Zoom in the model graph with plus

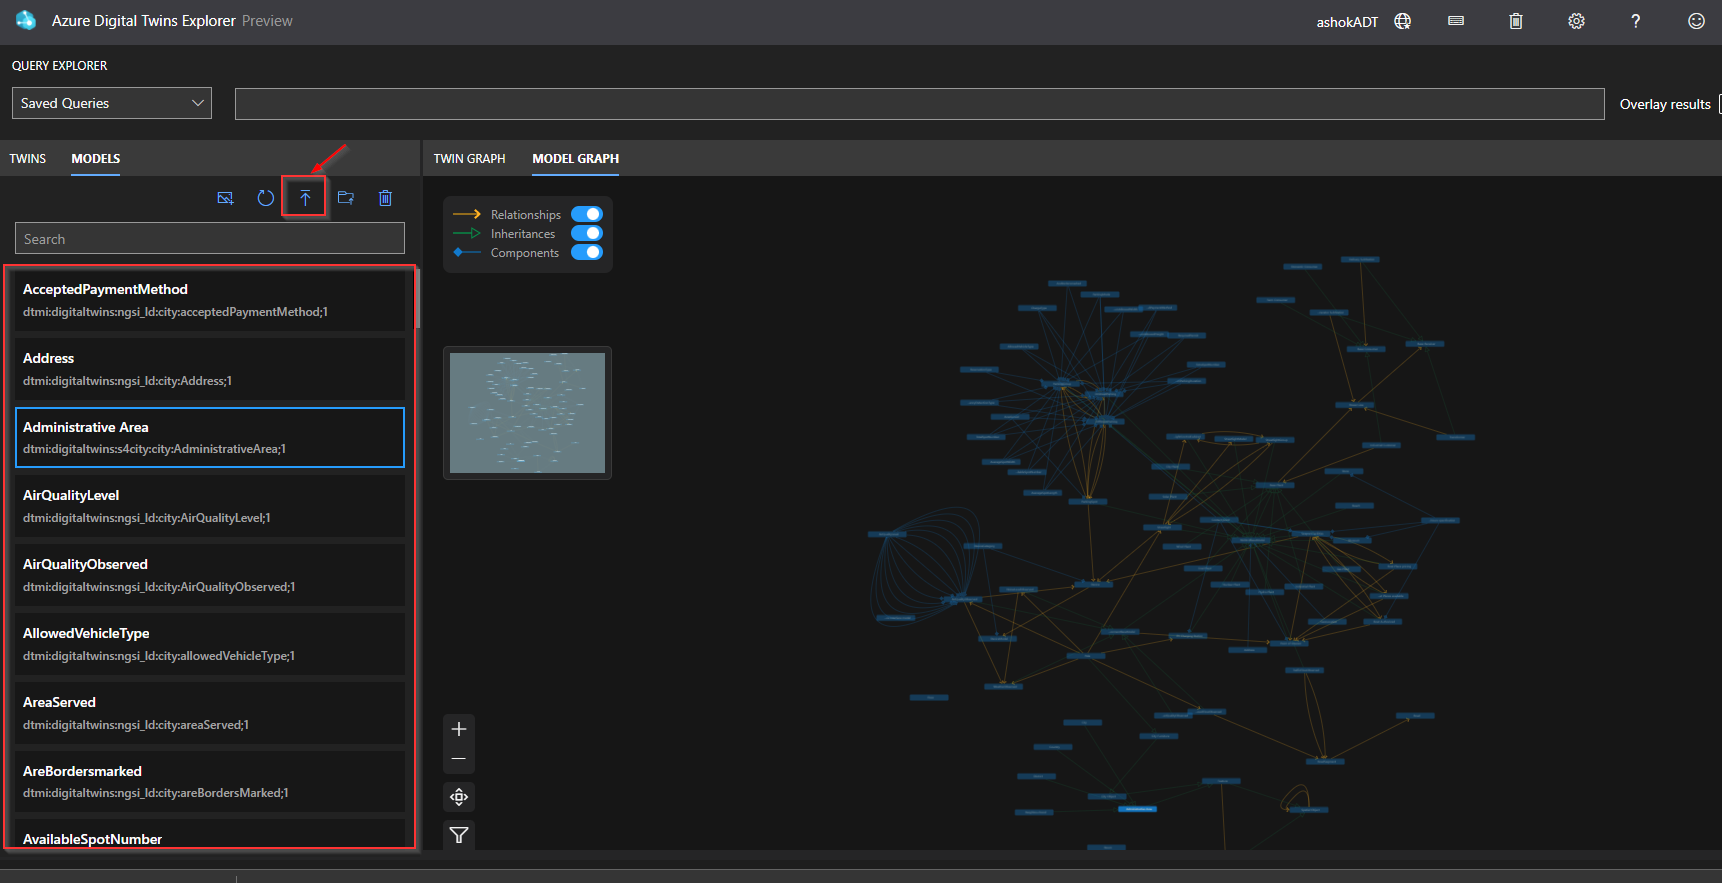coord(459,729)
